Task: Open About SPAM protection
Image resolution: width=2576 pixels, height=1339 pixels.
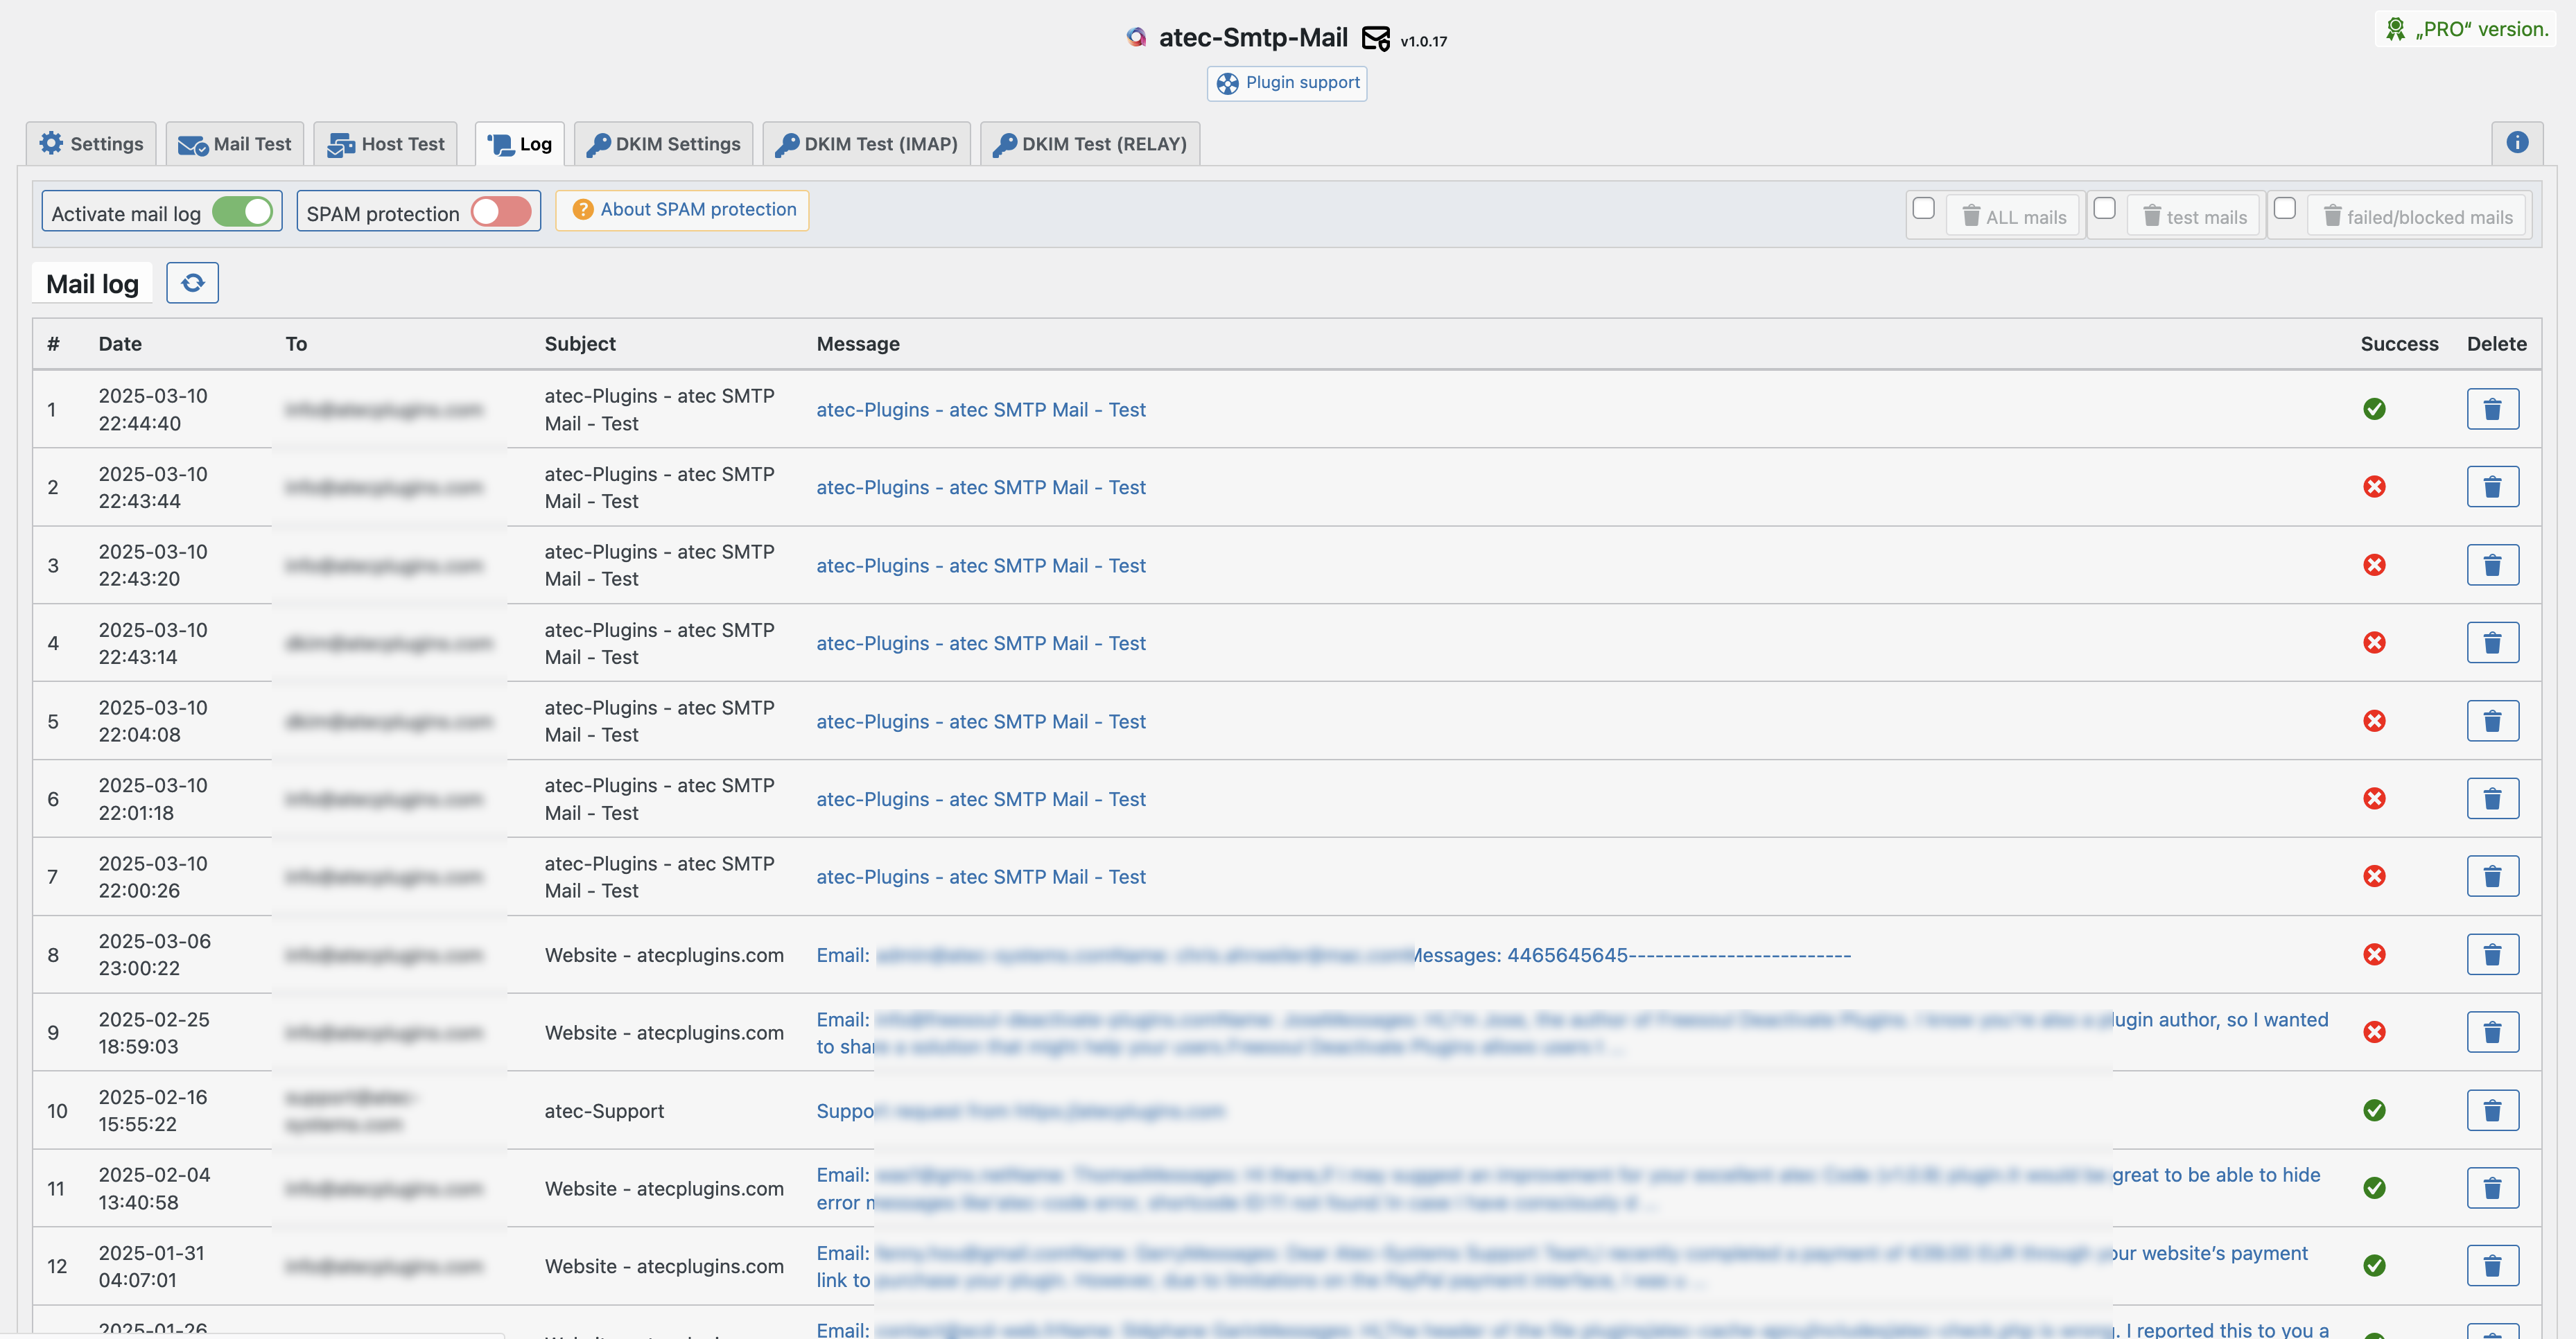Action: (682, 210)
